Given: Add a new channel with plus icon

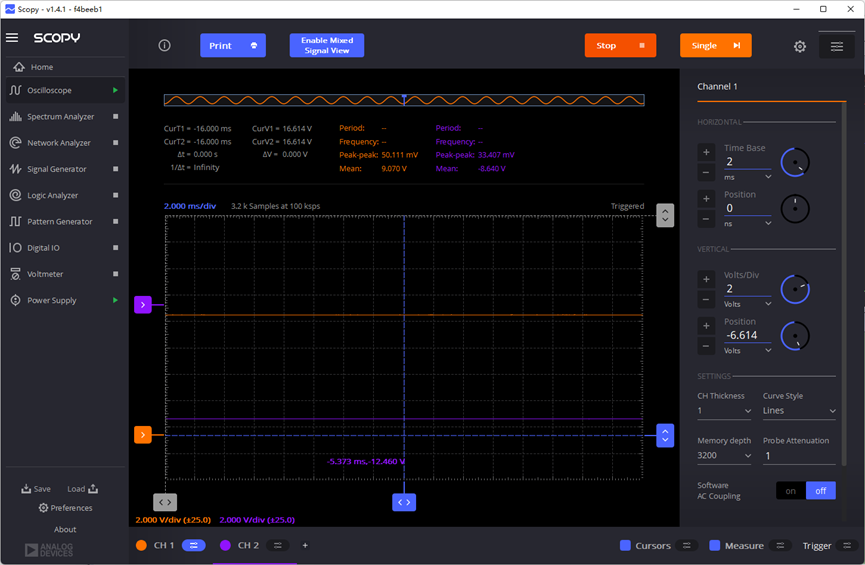Looking at the screenshot, I should tap(305, 545).
